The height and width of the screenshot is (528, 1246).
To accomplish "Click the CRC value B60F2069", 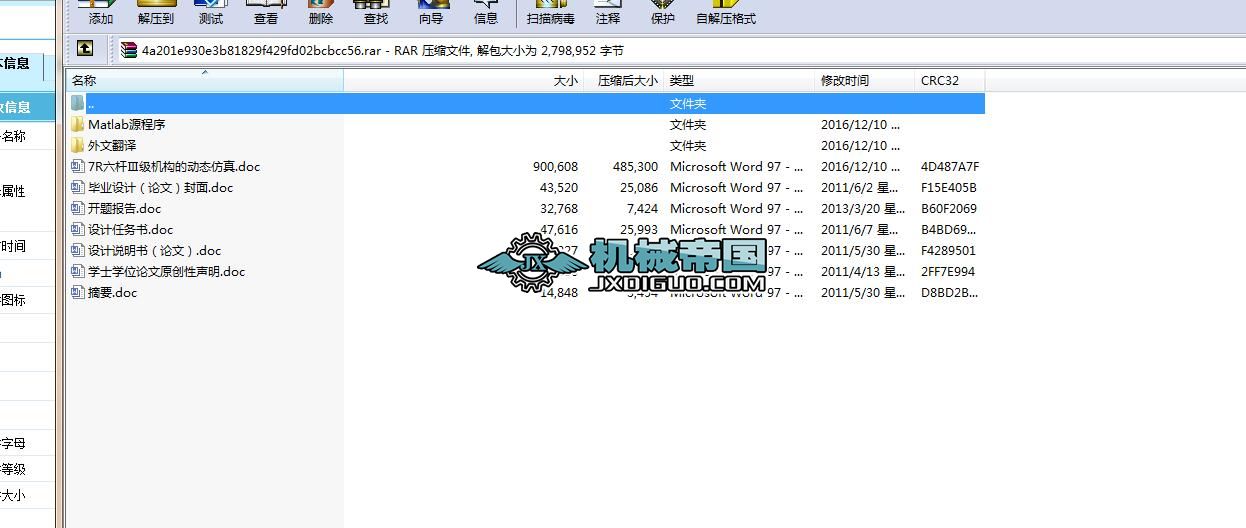I will pos(949,209).
